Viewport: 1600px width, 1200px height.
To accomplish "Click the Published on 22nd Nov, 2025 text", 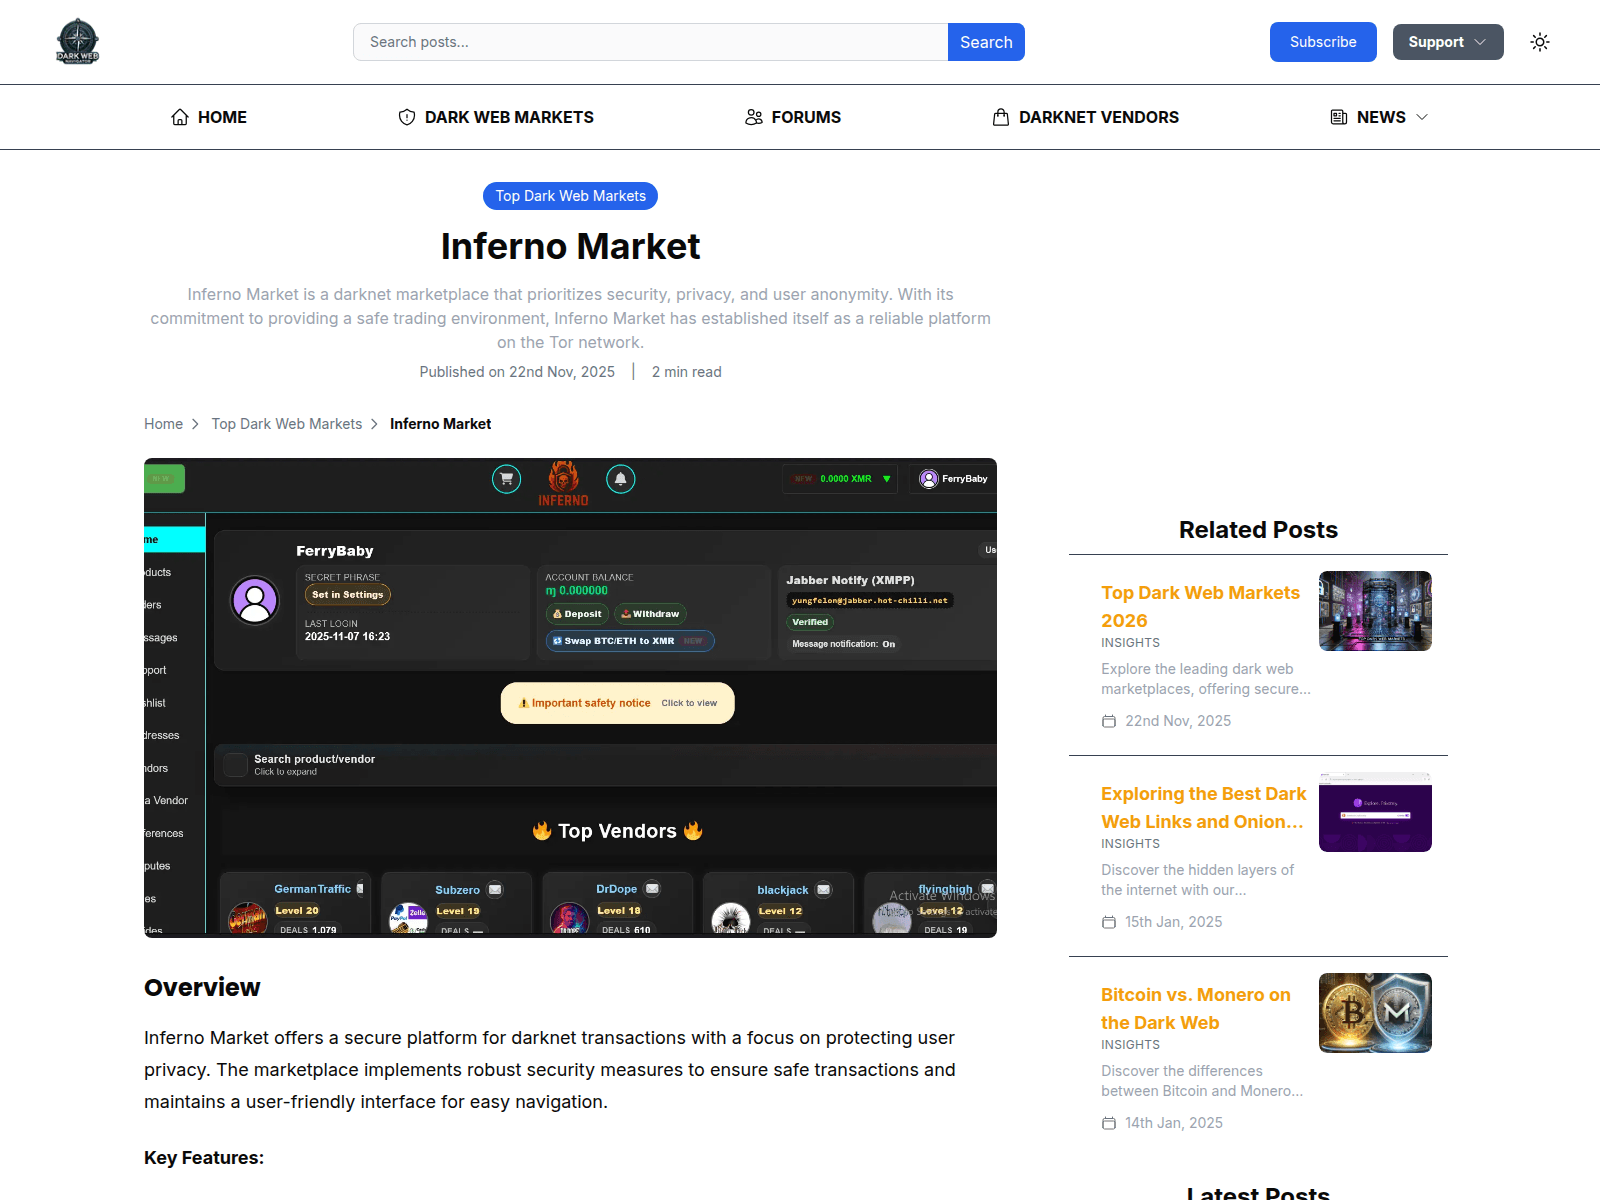I will (517, 372).
